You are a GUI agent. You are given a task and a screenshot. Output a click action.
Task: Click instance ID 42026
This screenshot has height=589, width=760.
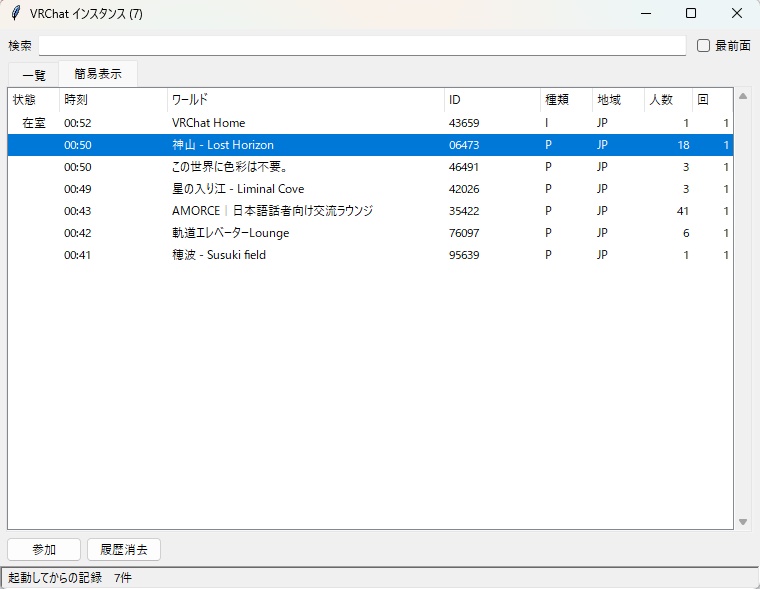point(464,189)
